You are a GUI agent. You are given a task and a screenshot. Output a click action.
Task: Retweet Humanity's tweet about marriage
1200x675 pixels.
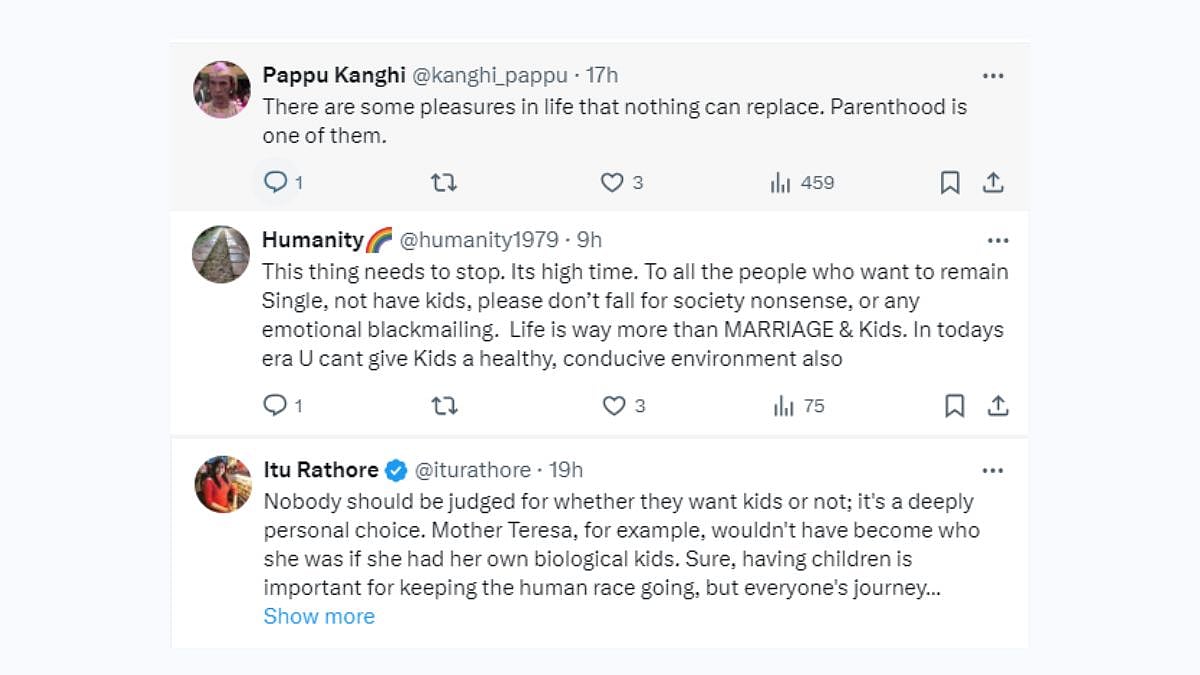pos(443,405)
